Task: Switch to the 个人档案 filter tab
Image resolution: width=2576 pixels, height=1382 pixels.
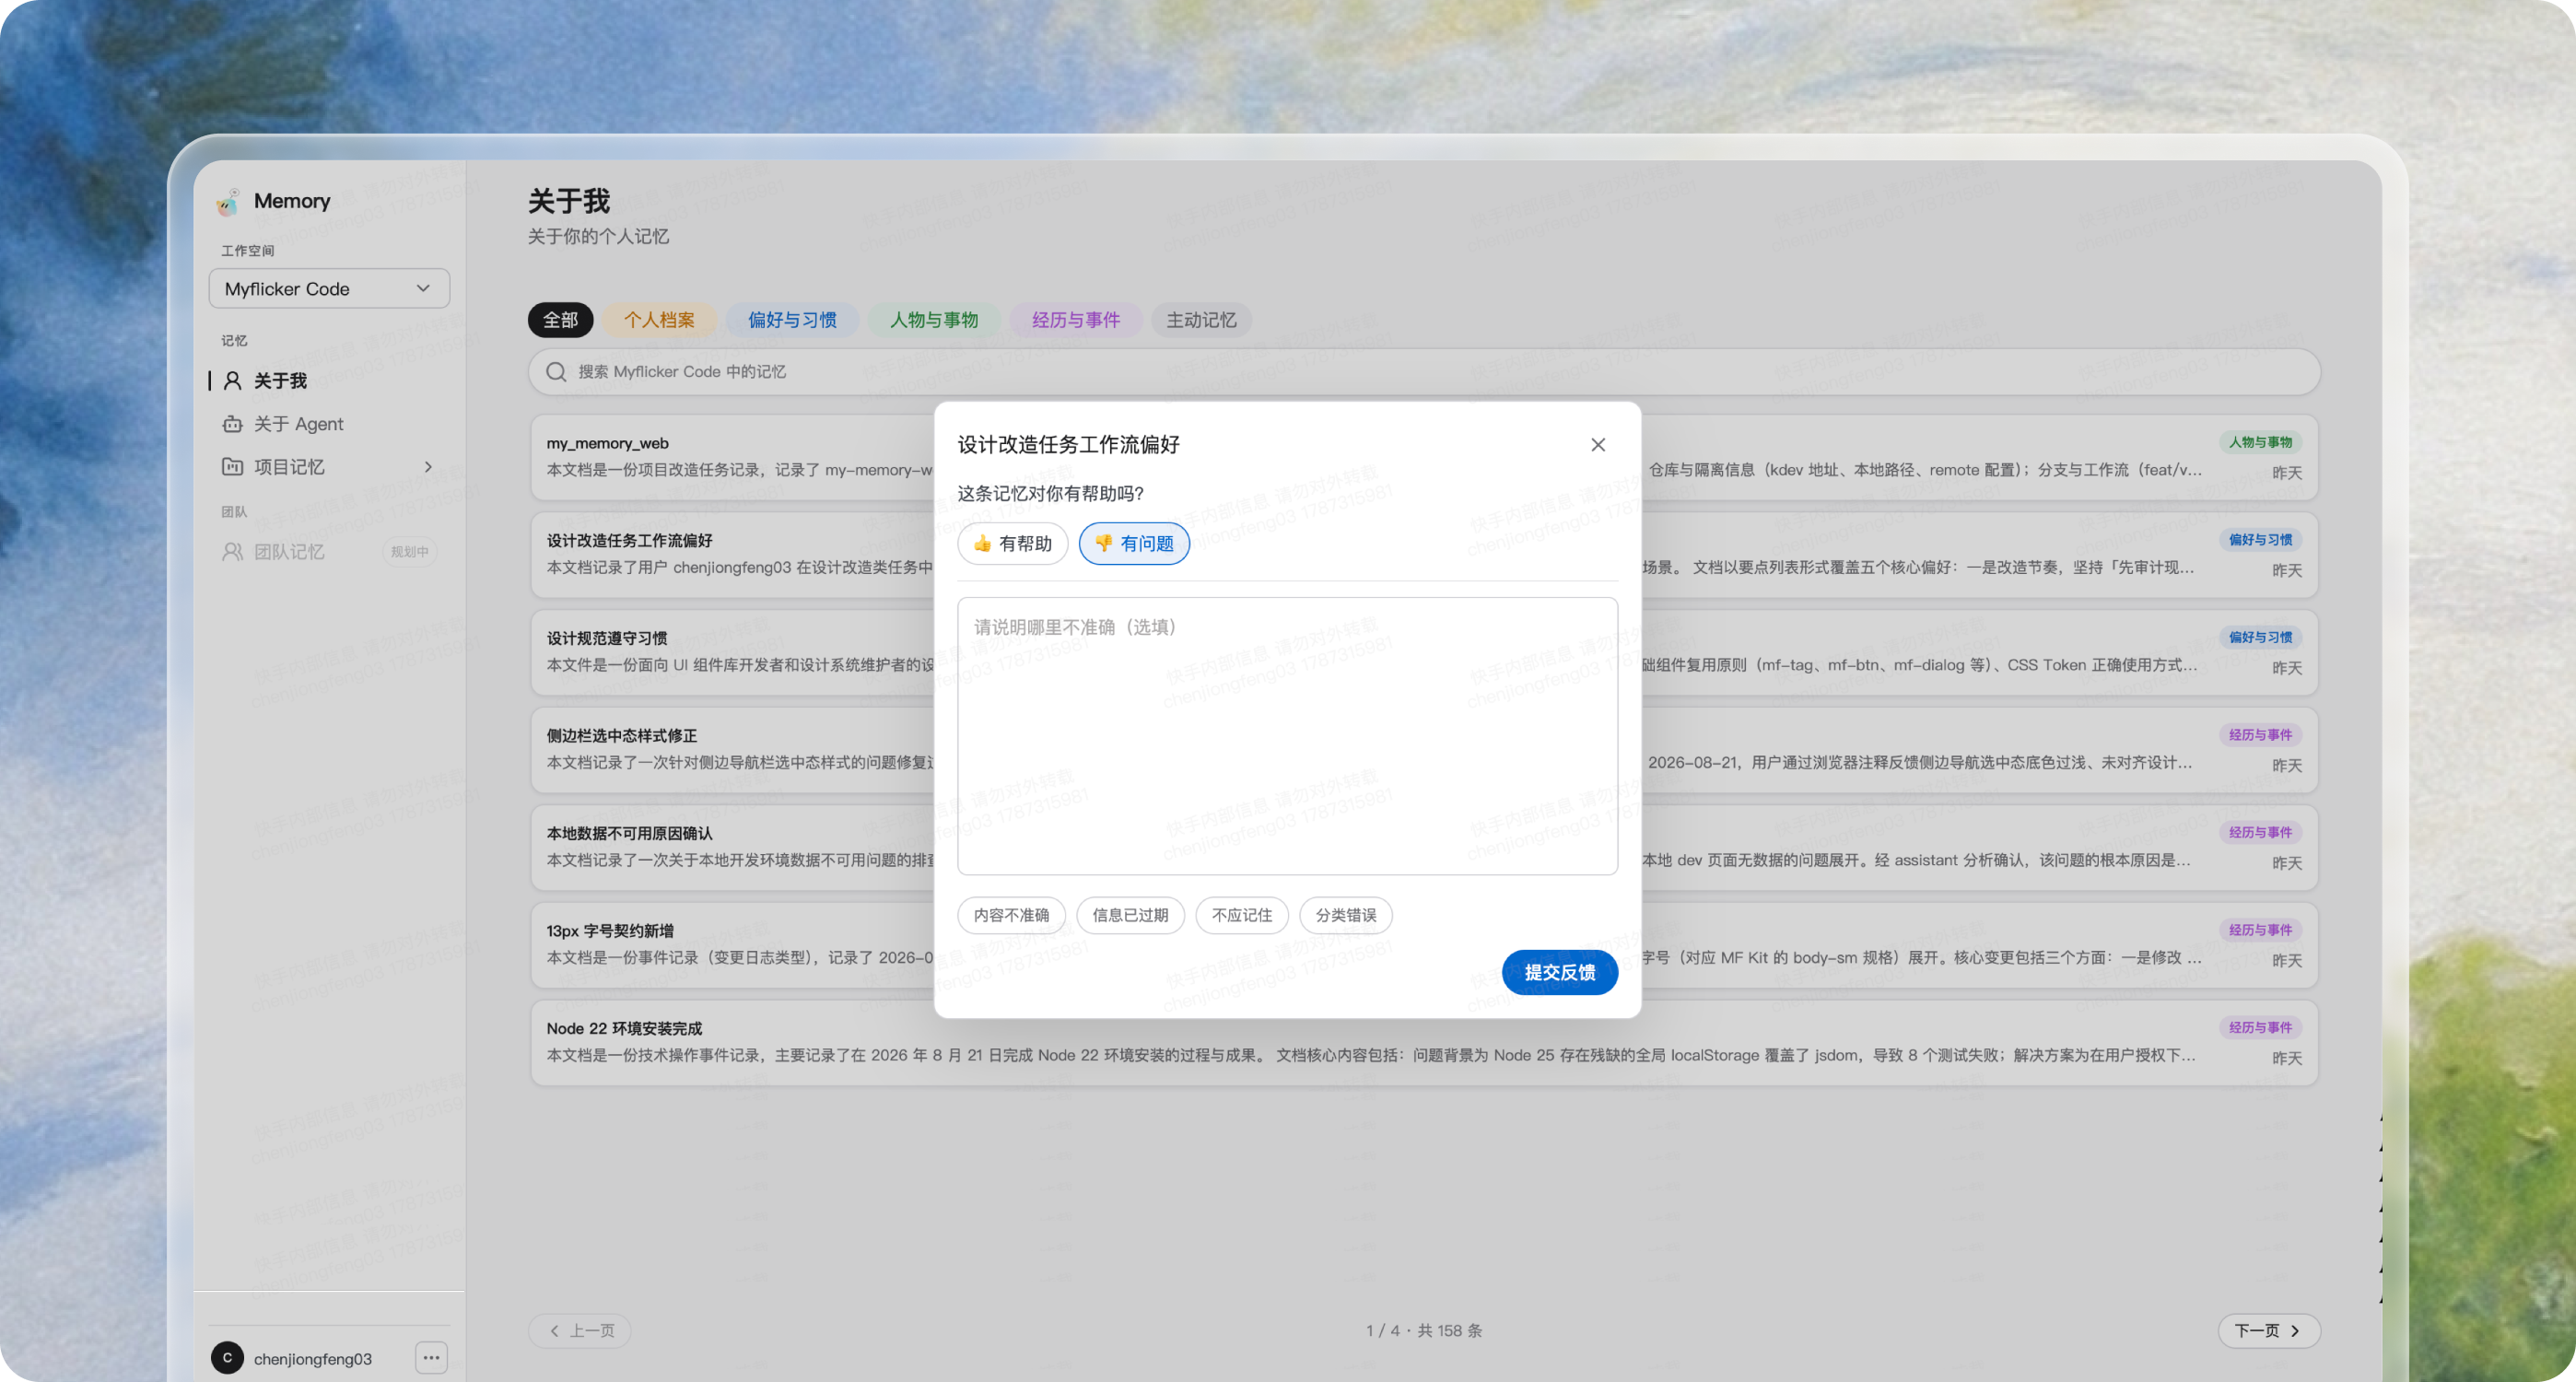Action: [x=658, y=320]
